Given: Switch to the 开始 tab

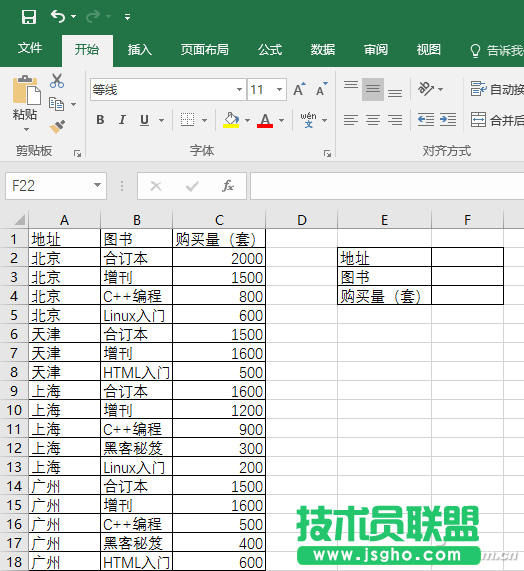Looking at the screenshot, I should click(x=87, y=50).
